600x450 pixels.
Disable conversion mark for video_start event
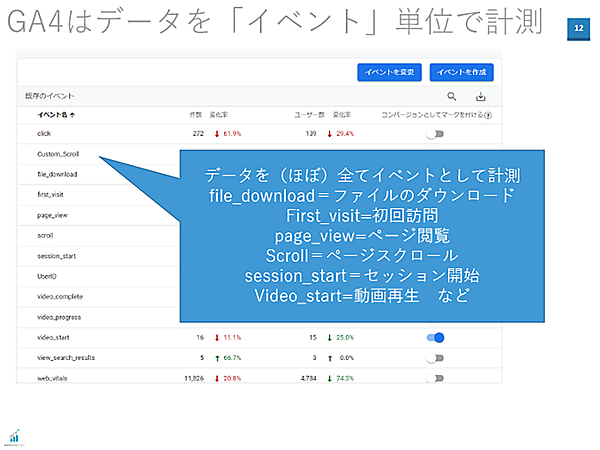coord(435,337)
